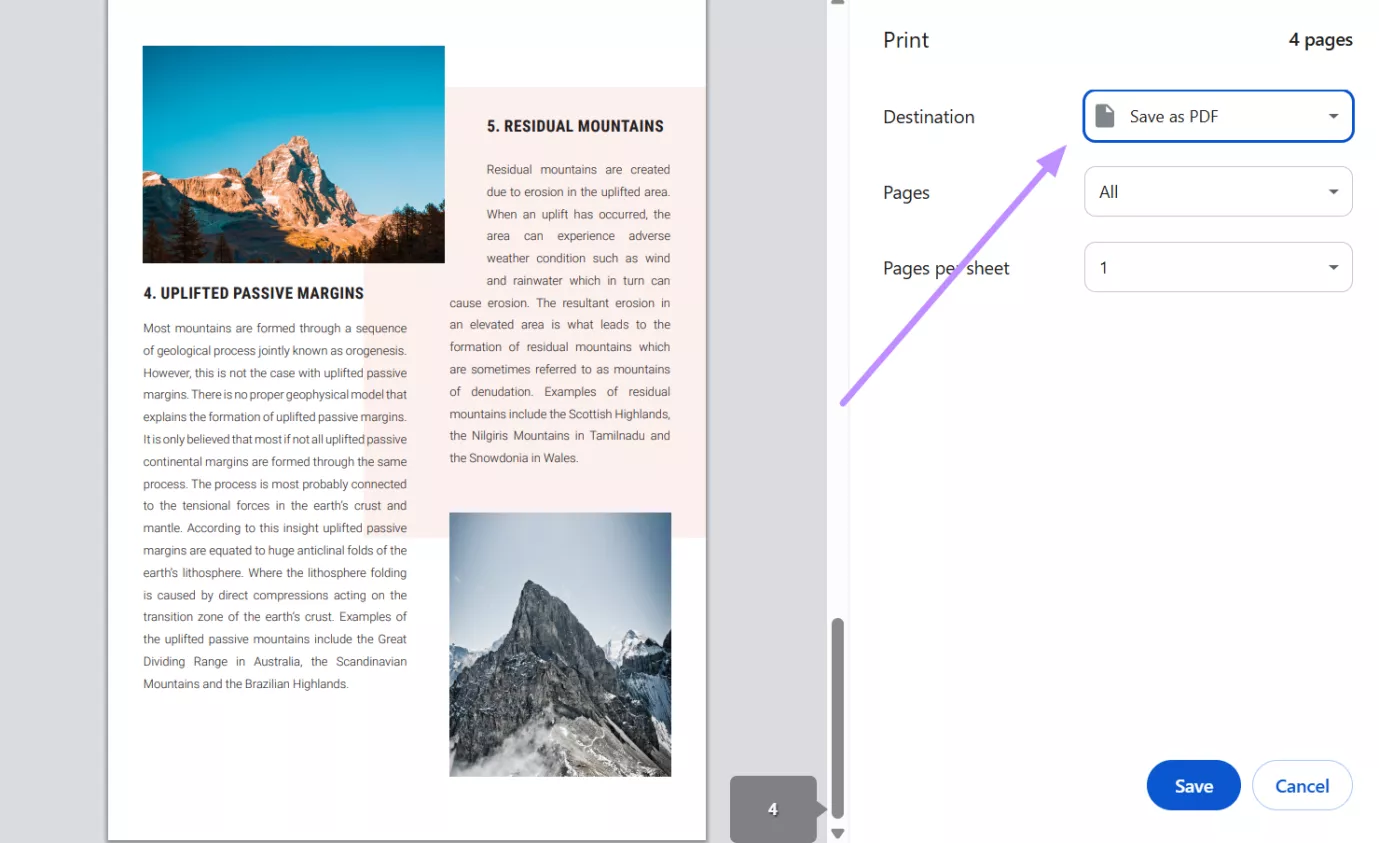Click the Uplifted Passive Margins heading
Image resolution: width=1379 pixels, height=843 pixels.
(254, 293)
